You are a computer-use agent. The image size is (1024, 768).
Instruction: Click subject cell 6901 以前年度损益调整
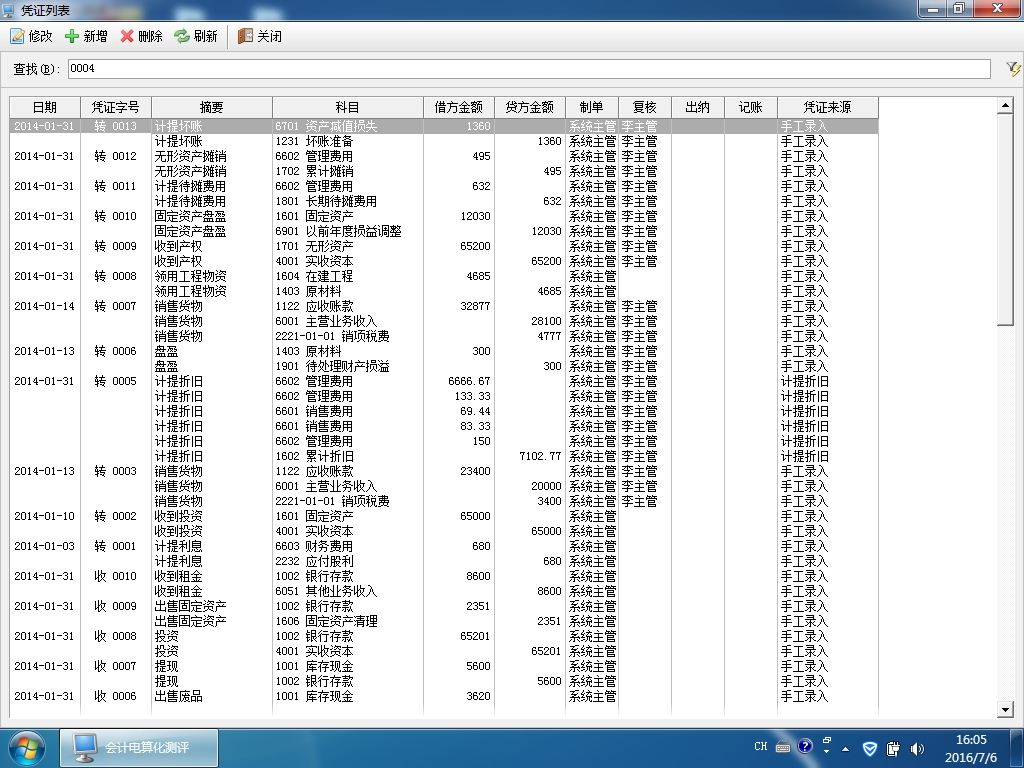338,231
